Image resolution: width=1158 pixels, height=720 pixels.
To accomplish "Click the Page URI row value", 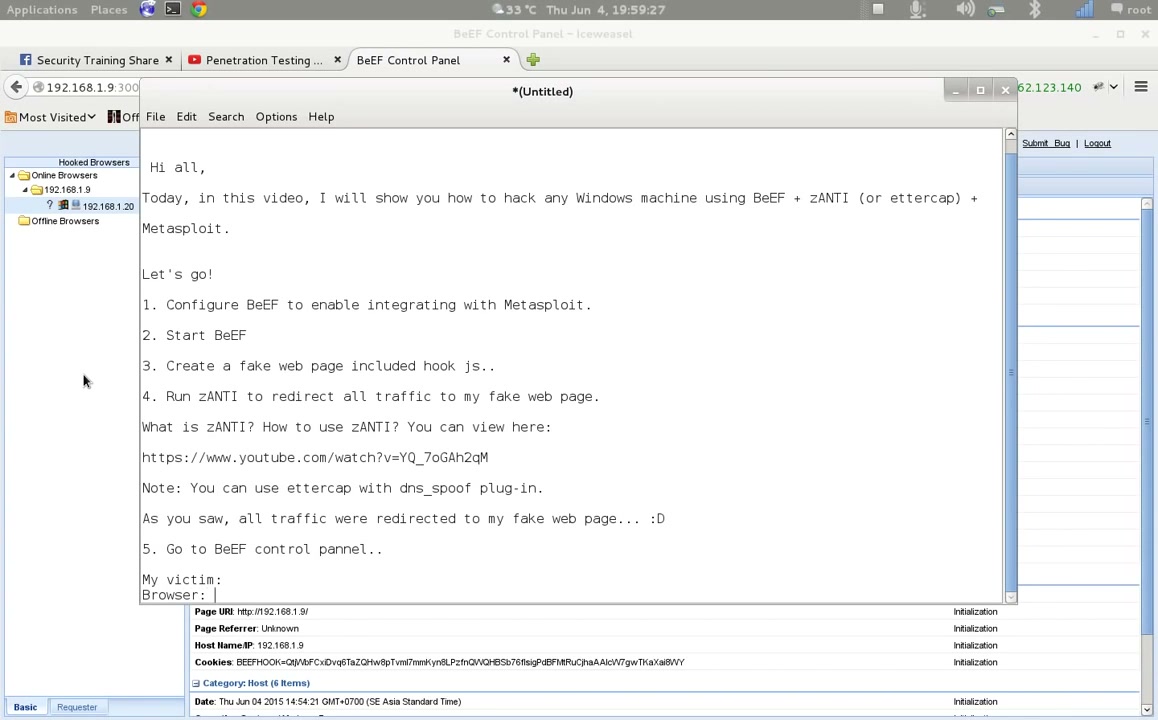I will click(x=273, y=611).
